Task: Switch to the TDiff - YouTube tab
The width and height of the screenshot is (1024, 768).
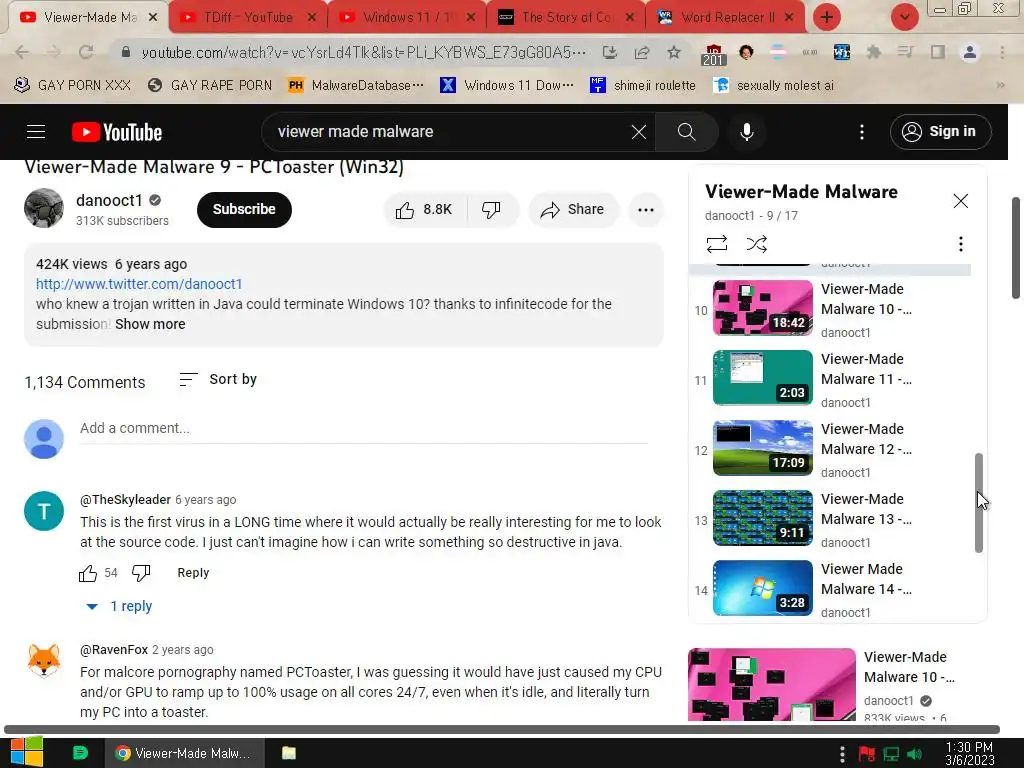Action: [x=248, y=17]
